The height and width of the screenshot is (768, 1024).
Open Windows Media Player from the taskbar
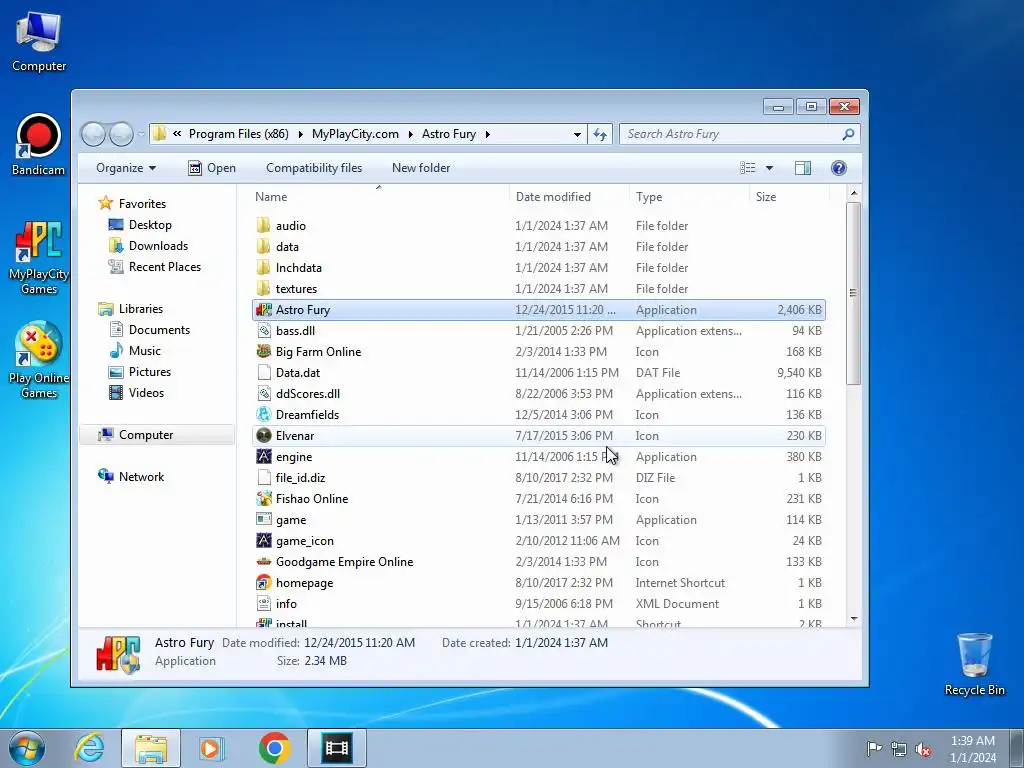pyautogui.click(x=212, y=748)
